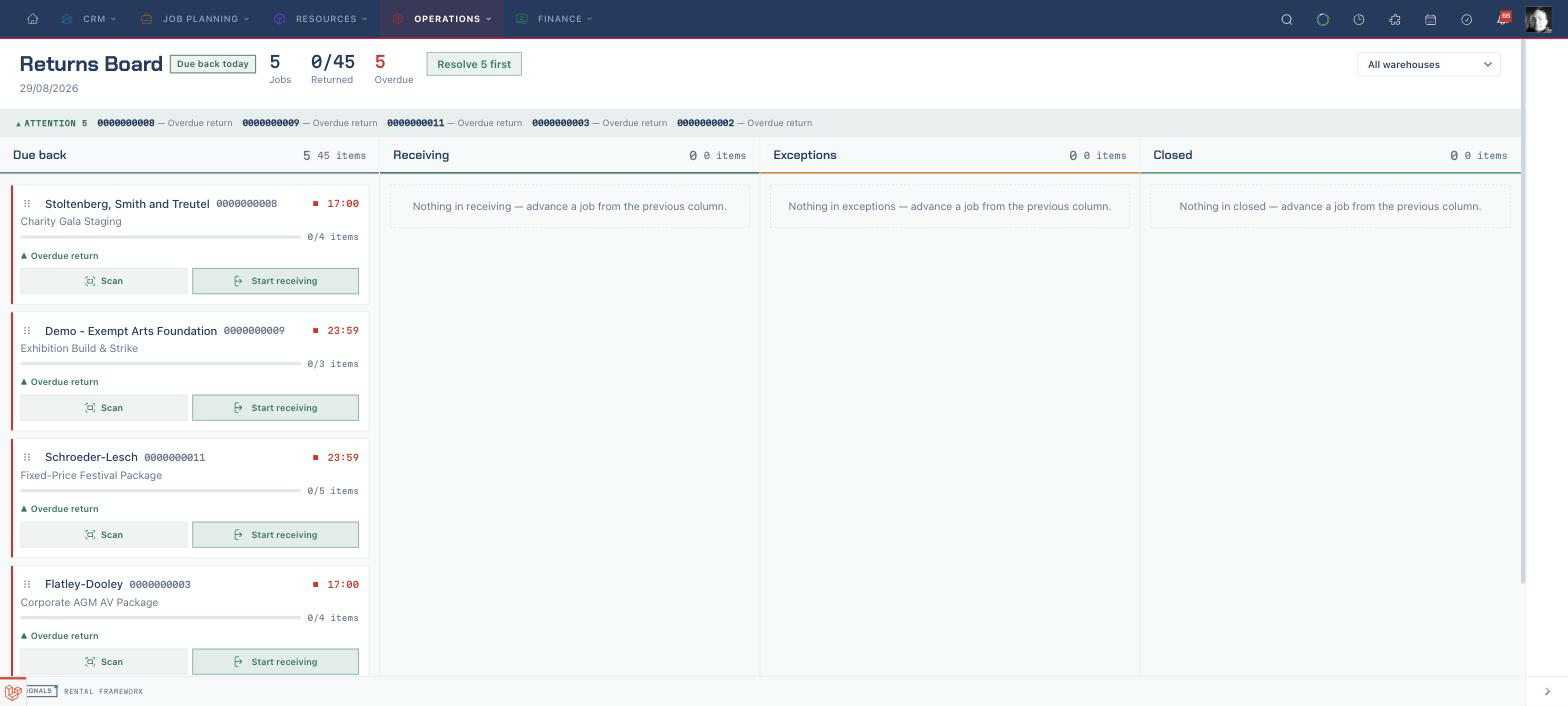
Task: Click the attention triangle icon in alert bar
Action: (18, 124)
